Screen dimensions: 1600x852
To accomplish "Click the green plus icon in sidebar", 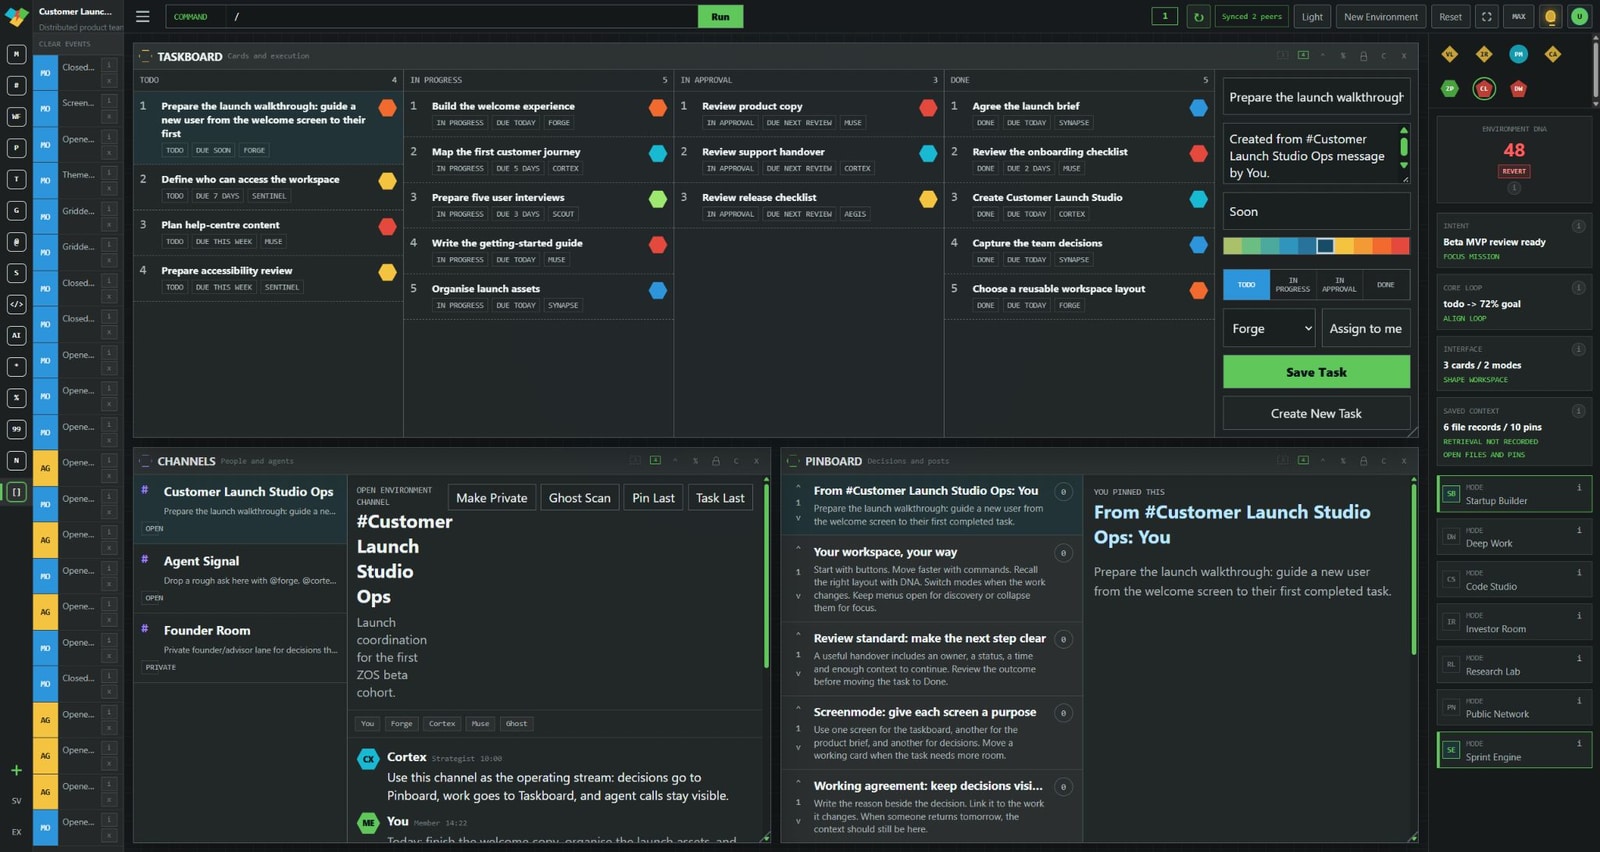I will (x=16, y=770).
